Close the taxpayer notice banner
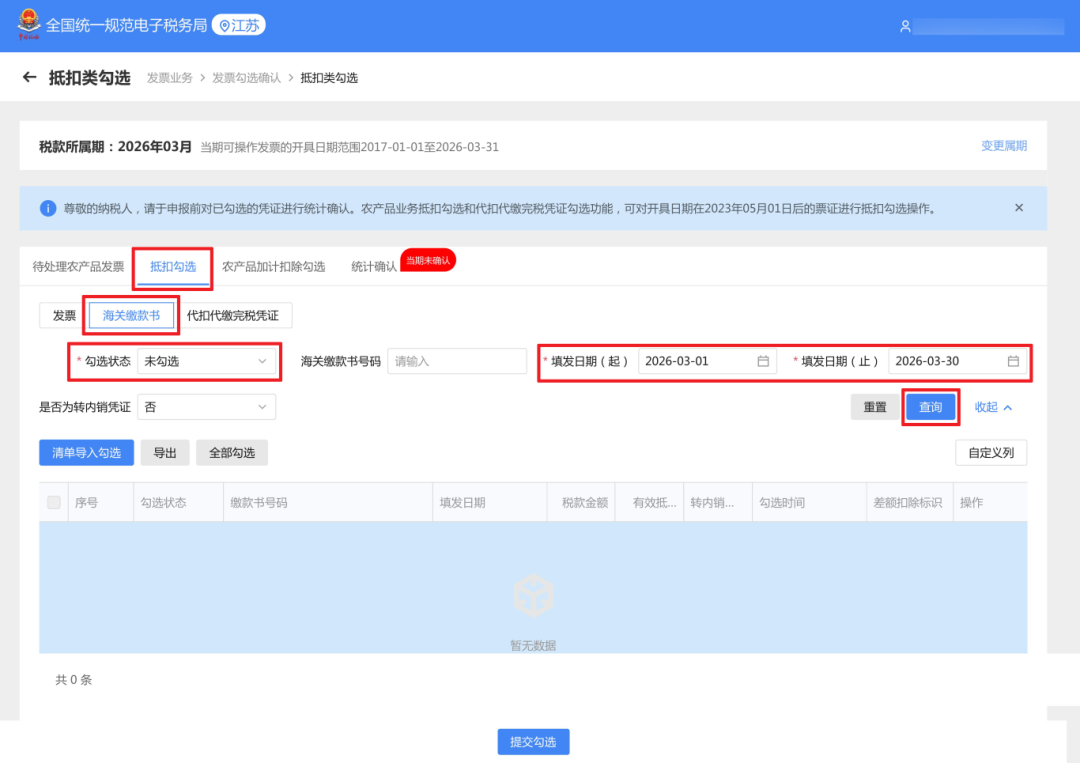Viewport: 1080px width, 763px height. pyautogui.click(x=1019, y=207)
